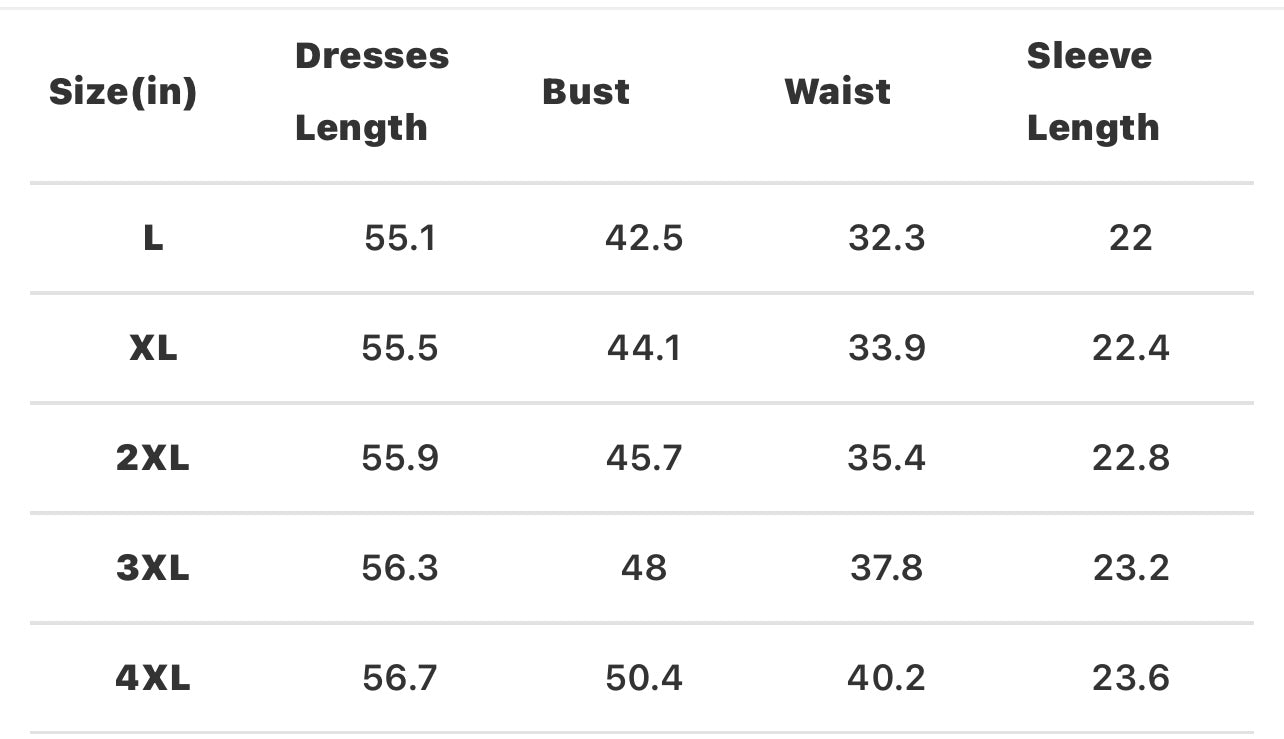
Task: Click the Waist column header
Action: [837, 92]
